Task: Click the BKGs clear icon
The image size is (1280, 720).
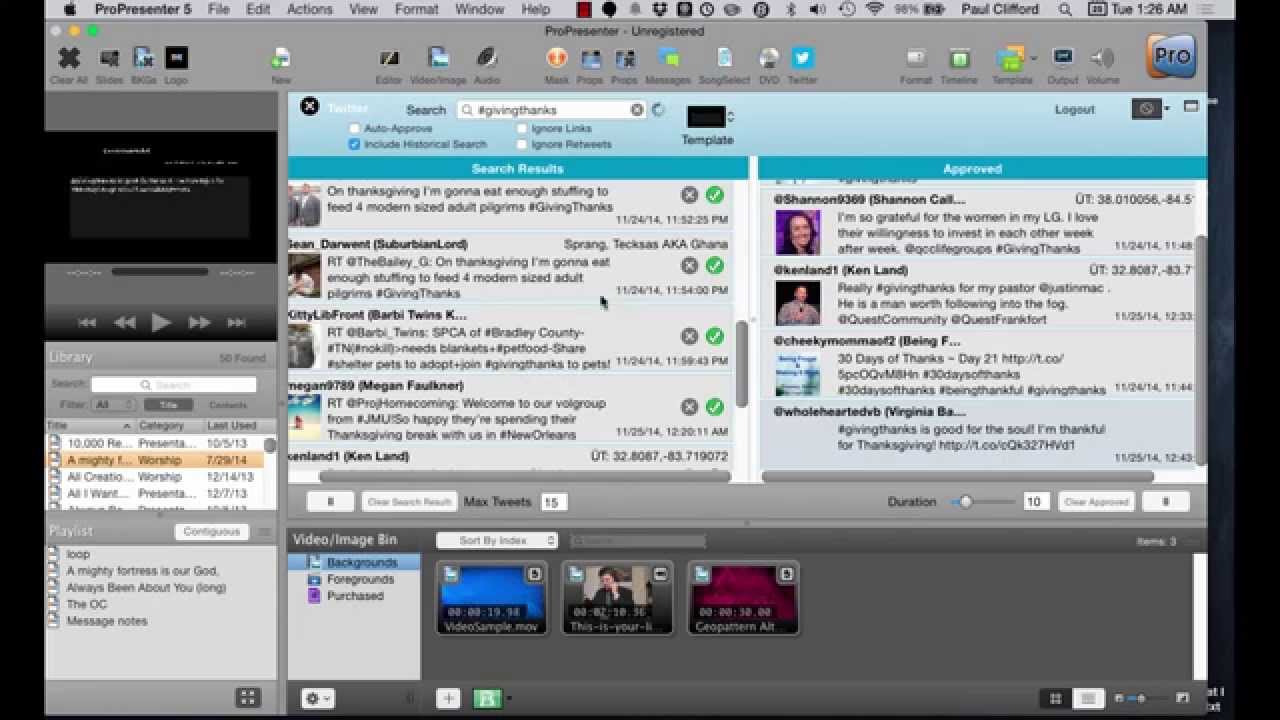Action: 143,58
